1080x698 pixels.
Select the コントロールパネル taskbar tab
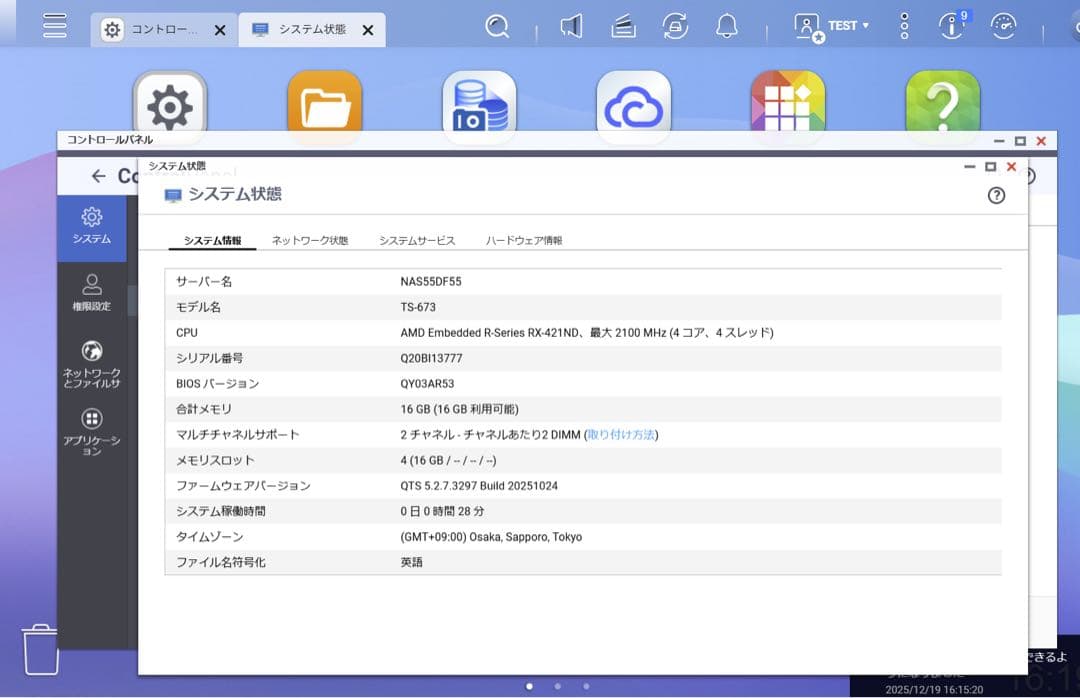tap(160, 29)
